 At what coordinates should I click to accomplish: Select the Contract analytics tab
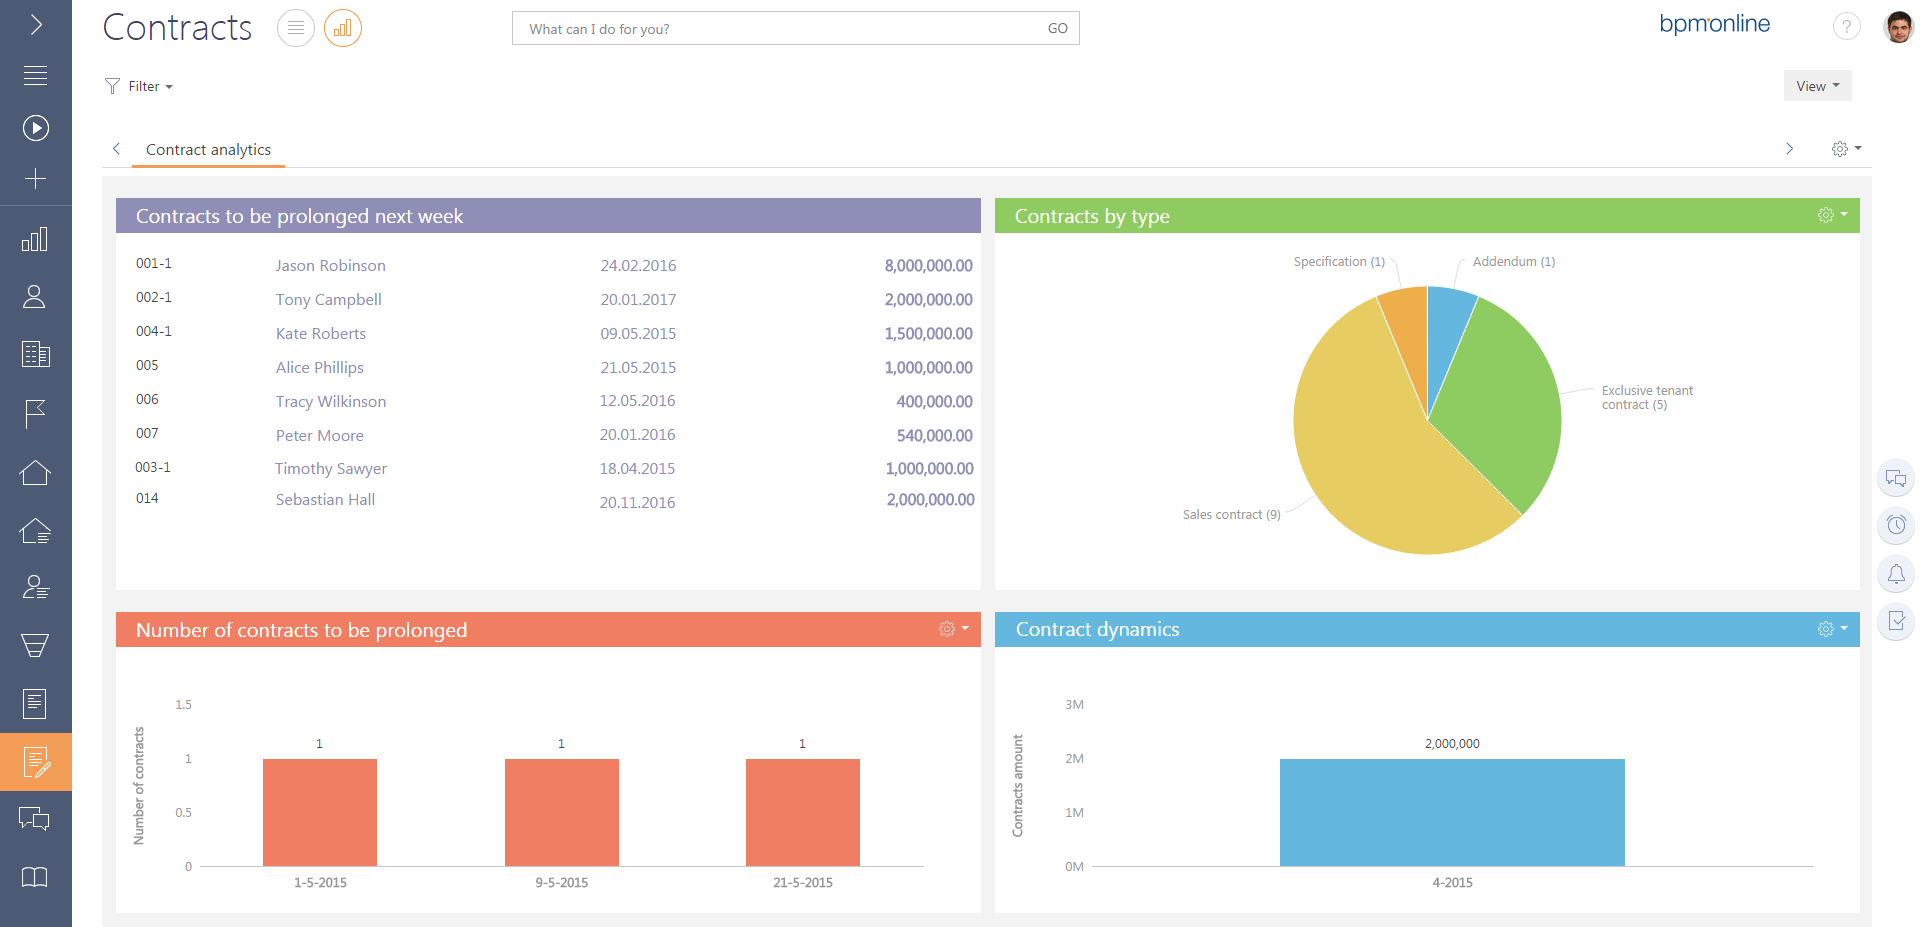click(x=208, y=150)
